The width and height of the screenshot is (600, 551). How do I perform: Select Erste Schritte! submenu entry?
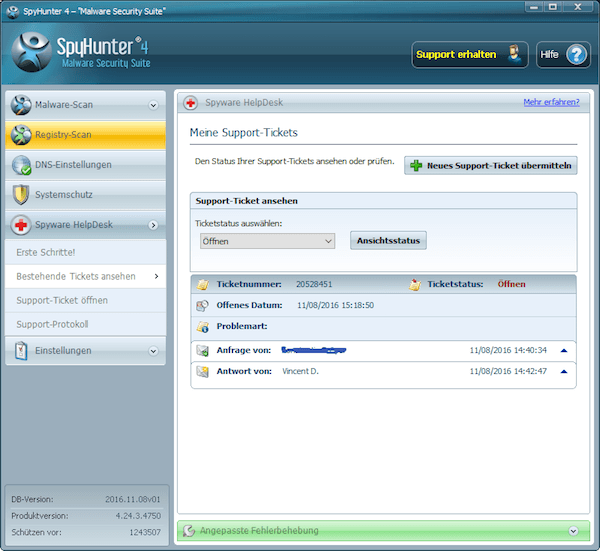coord(86,252)
